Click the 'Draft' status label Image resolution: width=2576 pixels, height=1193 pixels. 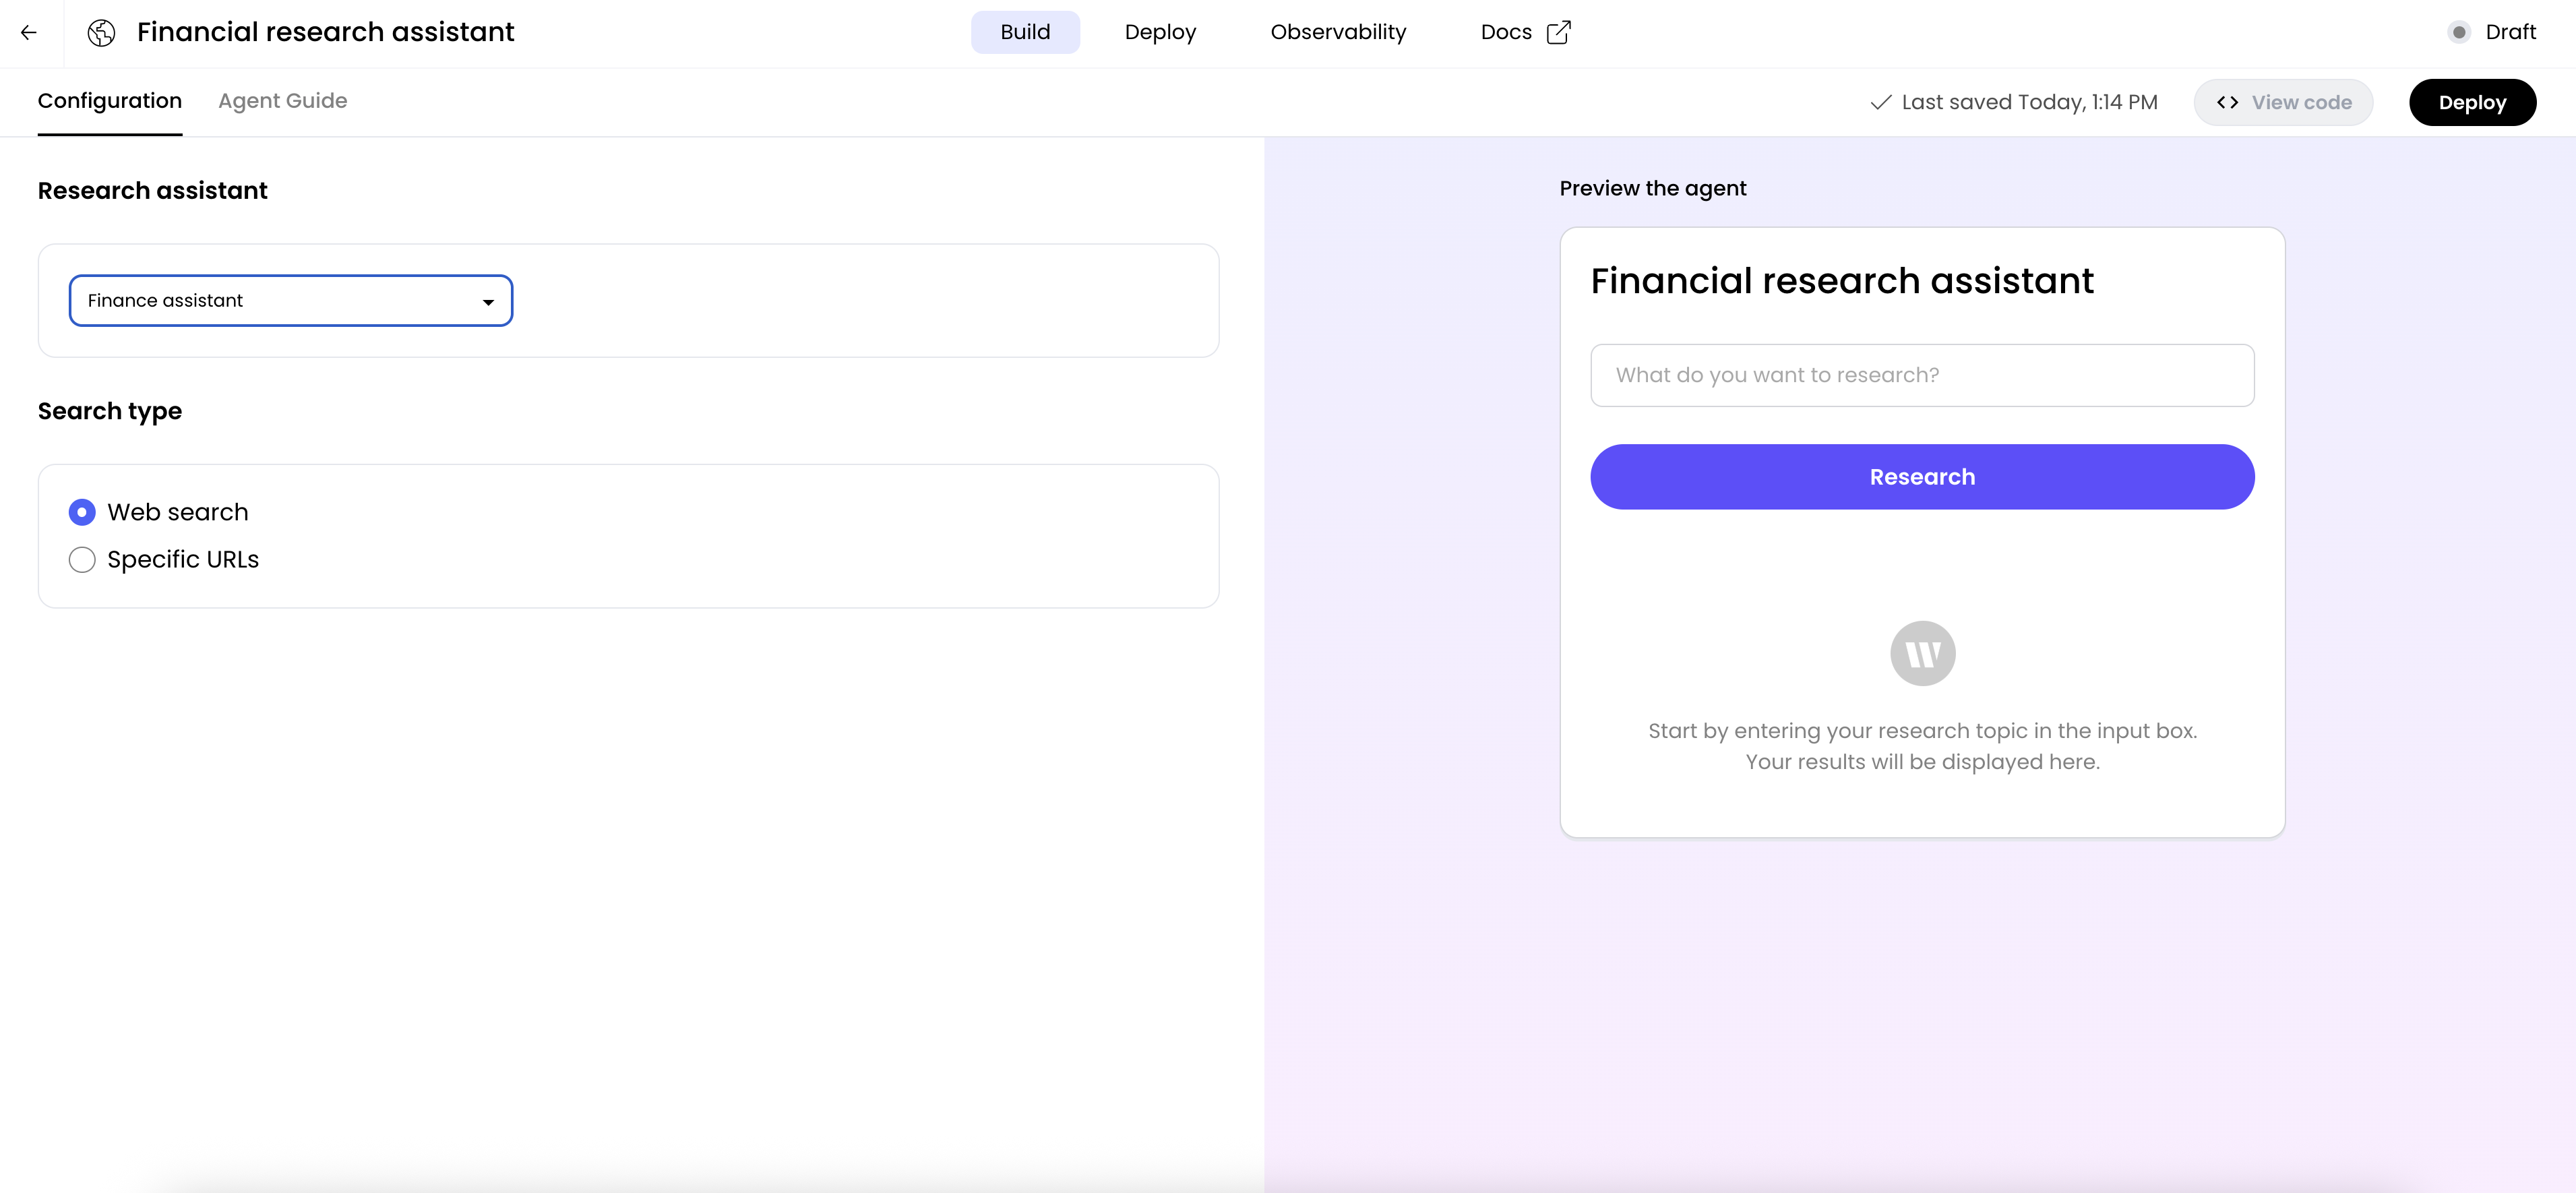tap(2510, 32)
